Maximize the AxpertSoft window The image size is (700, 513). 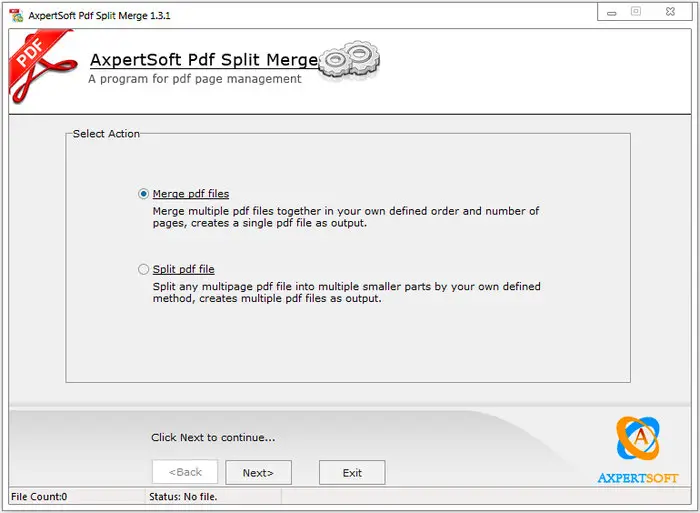pyautogui.click(x=636, y=12)
